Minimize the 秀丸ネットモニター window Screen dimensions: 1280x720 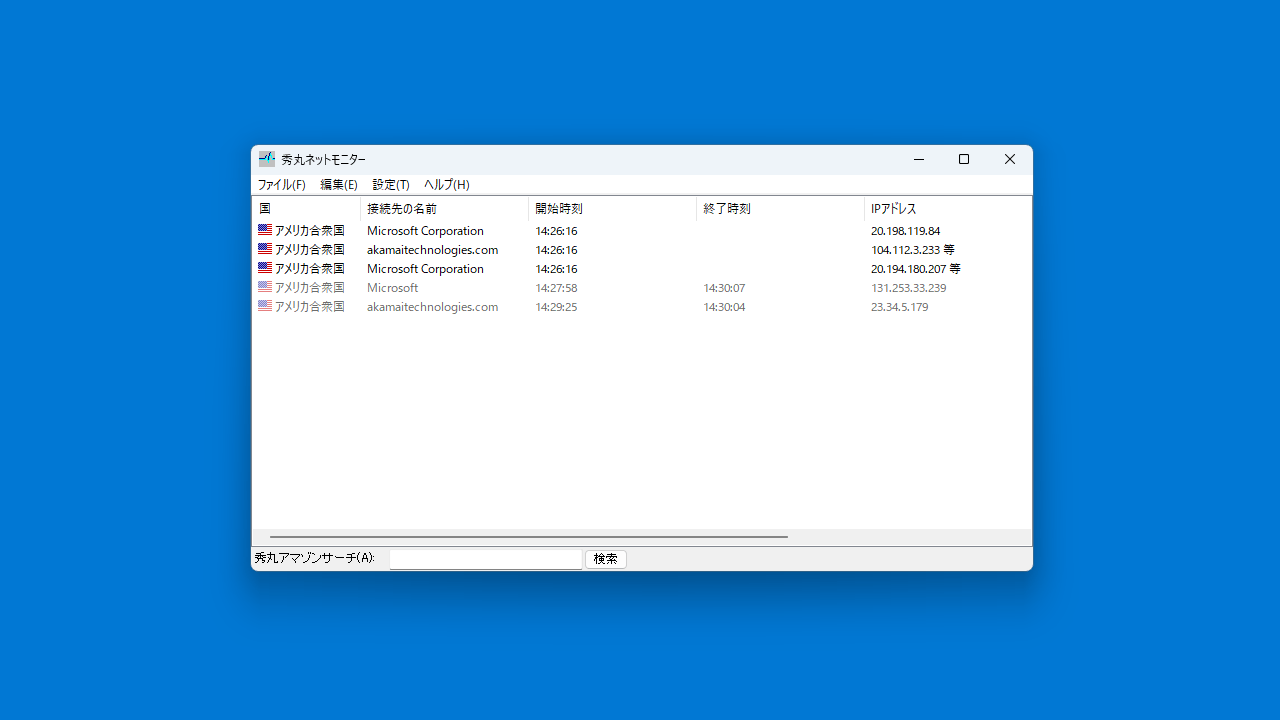point(918,159)
